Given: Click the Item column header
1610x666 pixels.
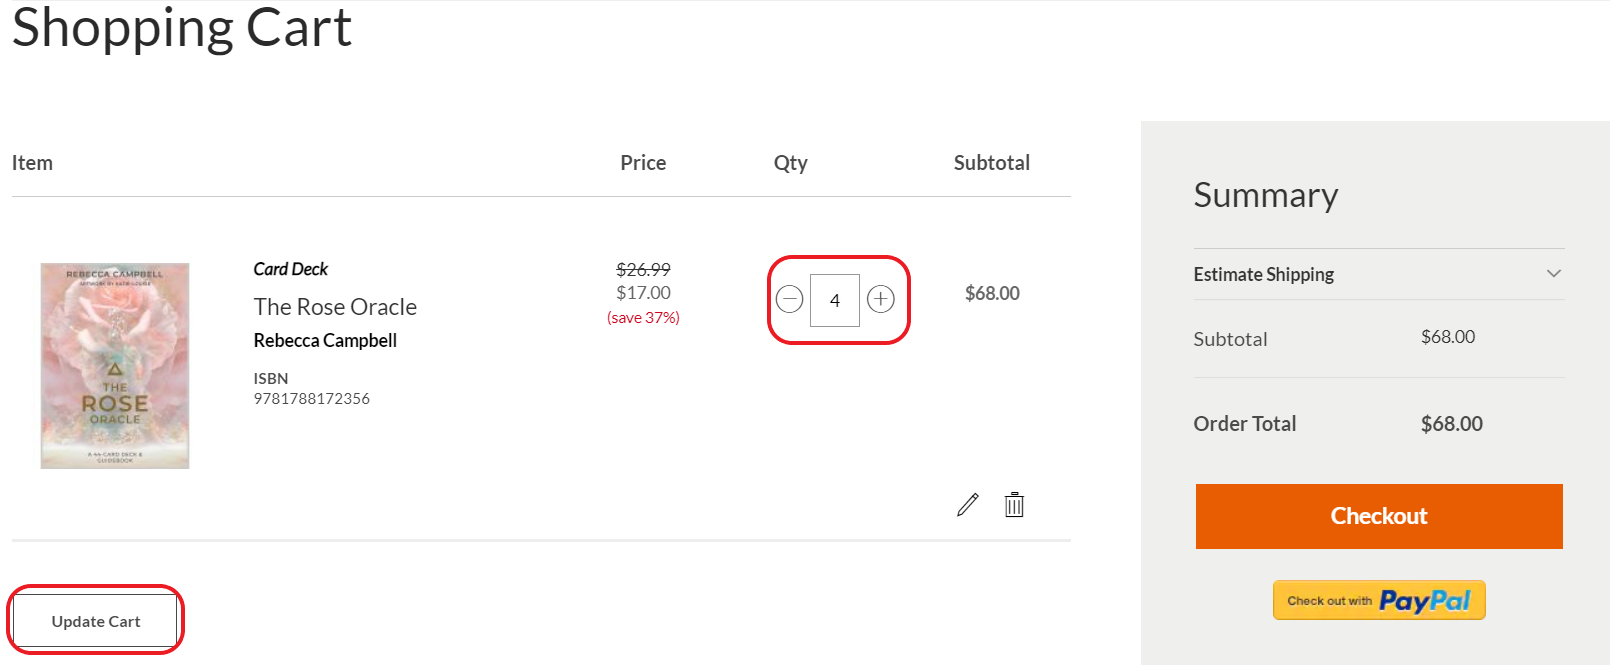Looking at the screenshot, I should coord(32,163).
